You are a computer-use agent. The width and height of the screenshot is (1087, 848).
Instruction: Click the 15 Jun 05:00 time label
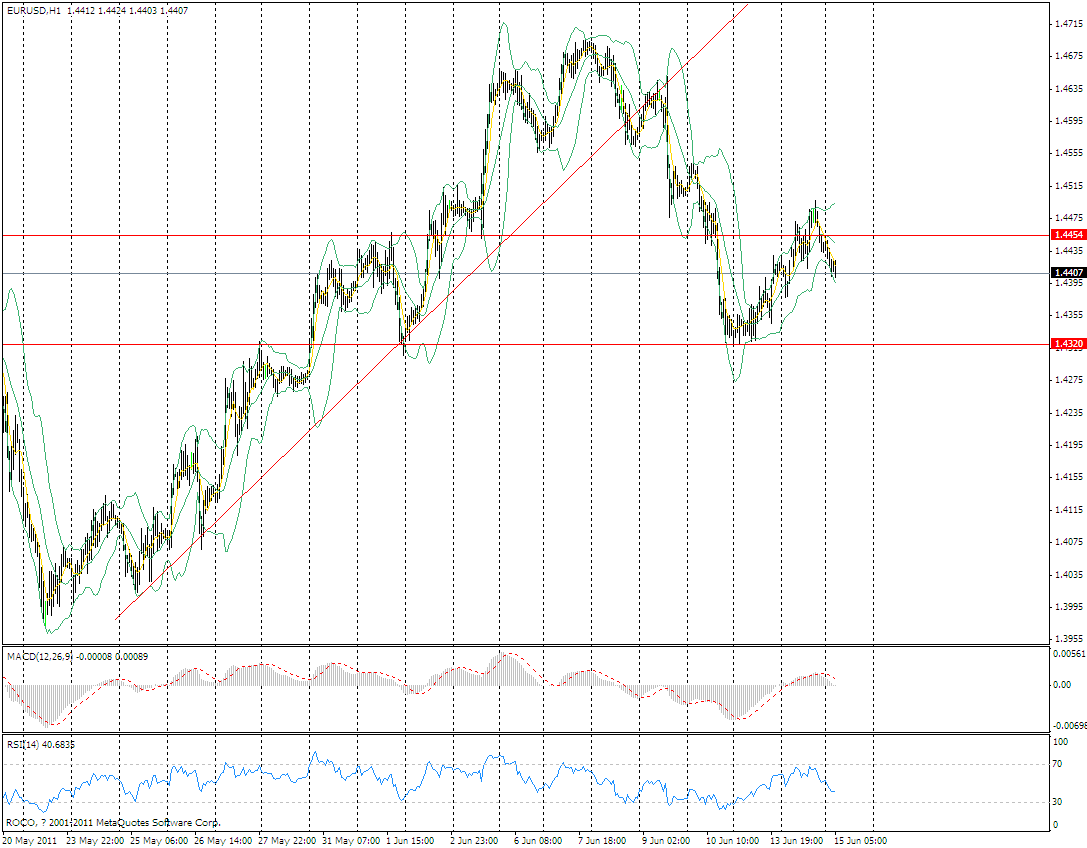tap(860, 840)
